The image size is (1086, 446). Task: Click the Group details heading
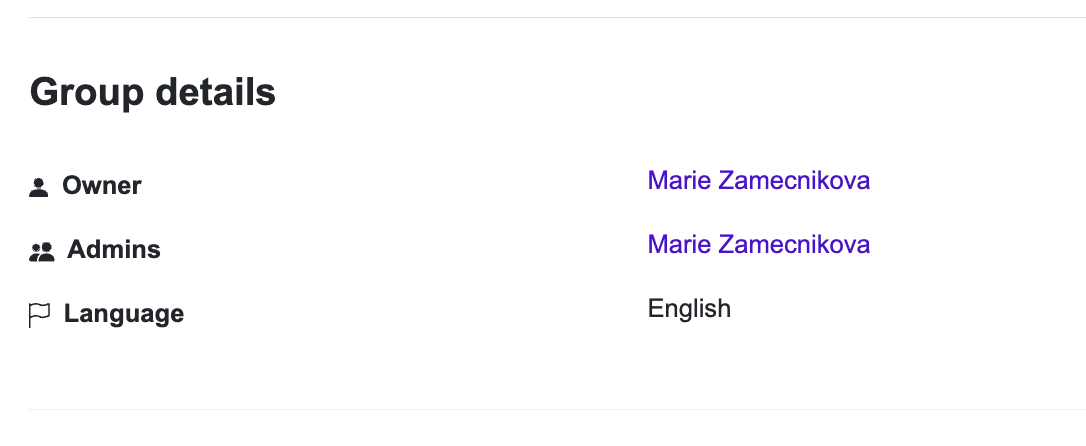coord(153,93)
